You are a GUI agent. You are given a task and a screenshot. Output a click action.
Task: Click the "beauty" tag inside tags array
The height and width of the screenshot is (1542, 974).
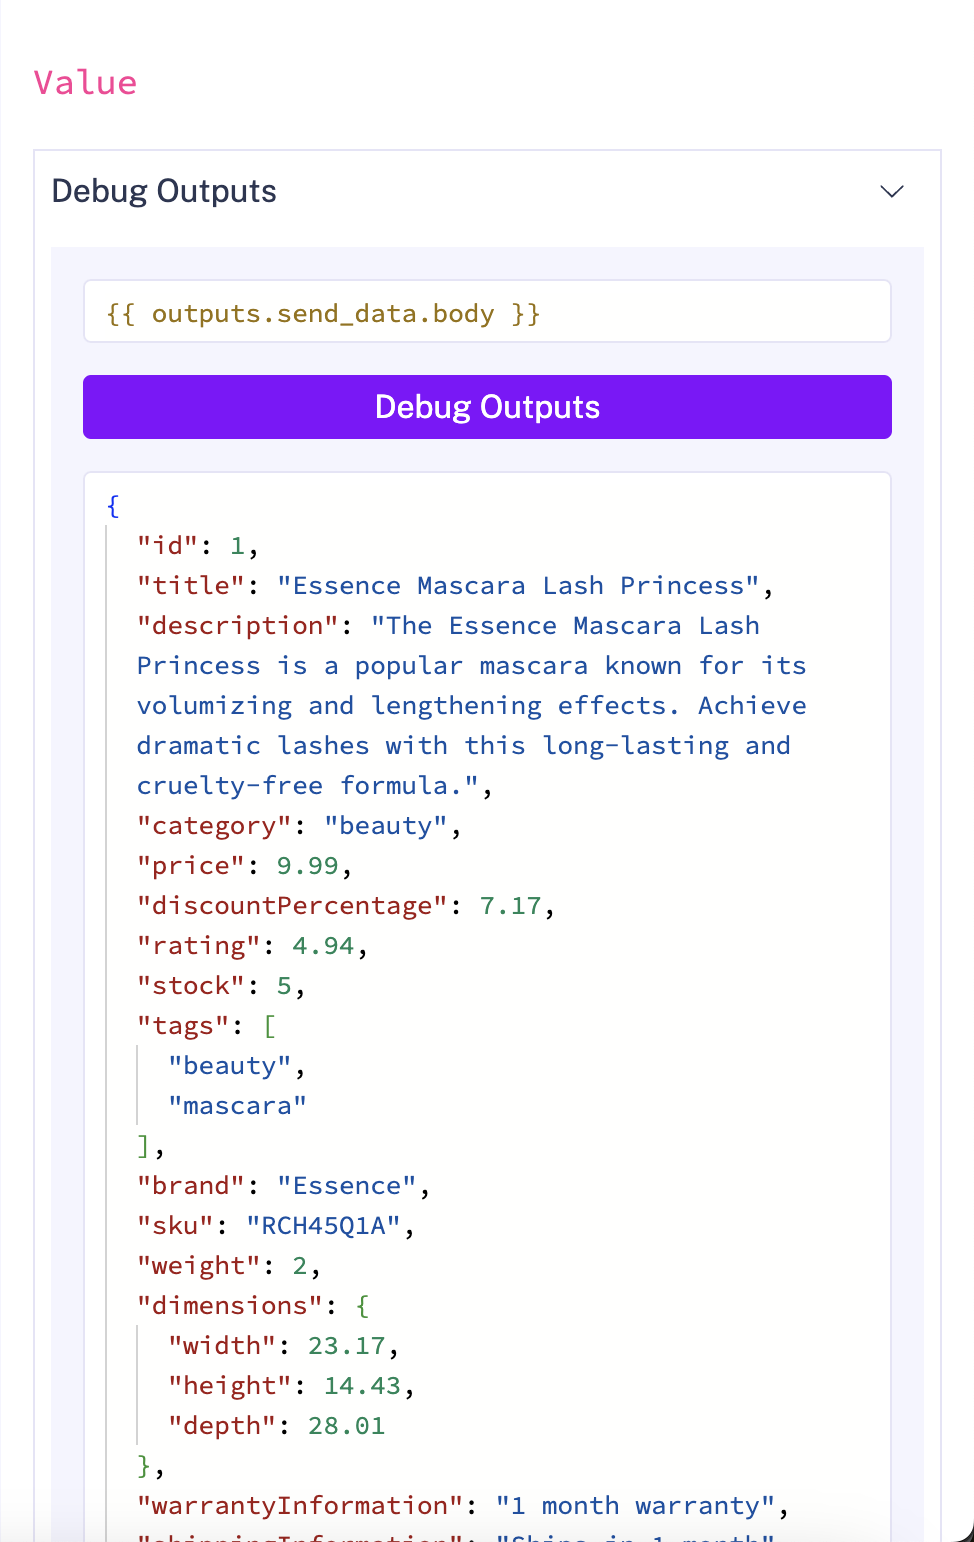pyautogui.click(x=229, y=1065)
